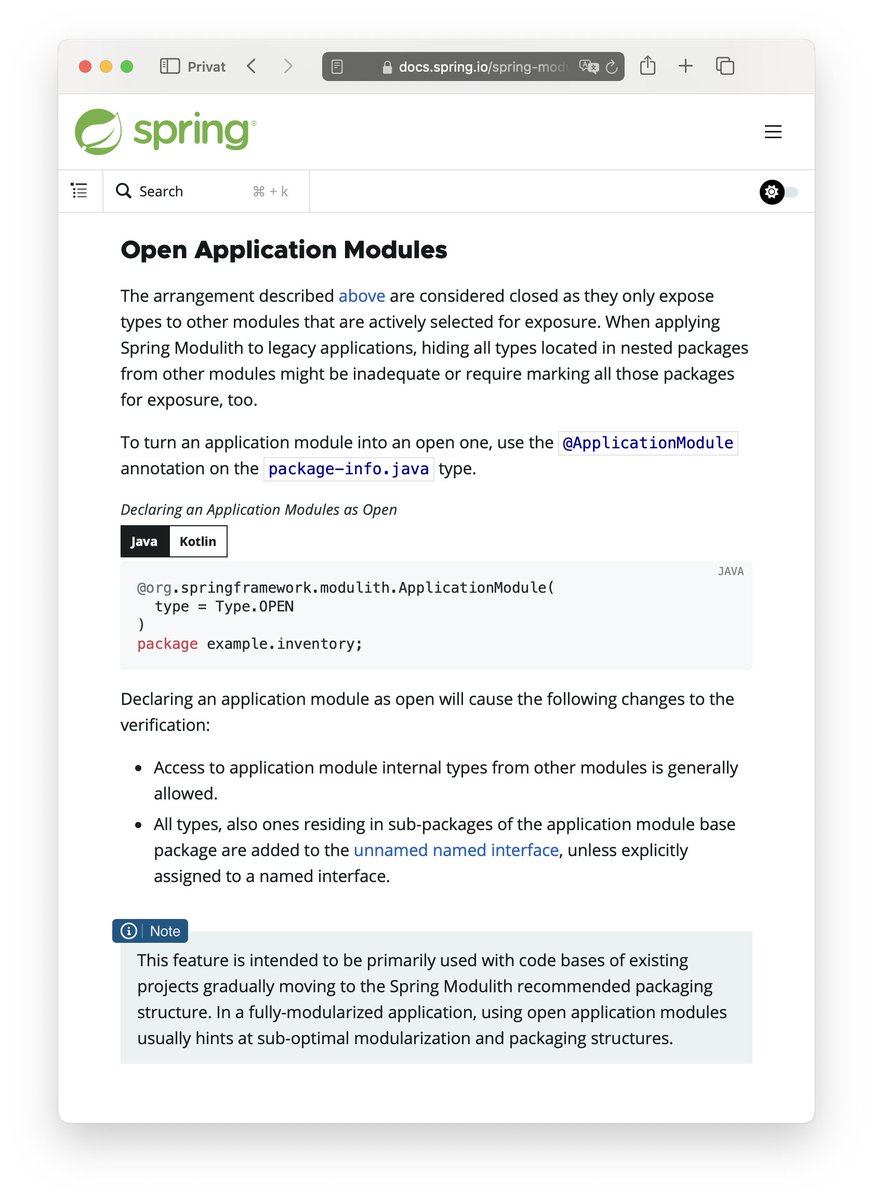This screenshot has height=1200, width=873.
Task: Follow the 'above' link
Action: 362,296
